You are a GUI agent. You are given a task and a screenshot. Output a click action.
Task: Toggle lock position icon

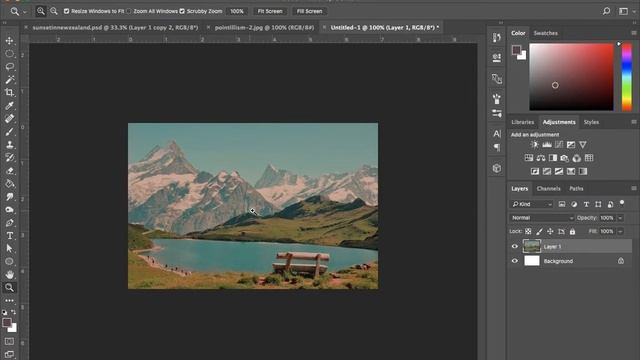tap(550, 231)
